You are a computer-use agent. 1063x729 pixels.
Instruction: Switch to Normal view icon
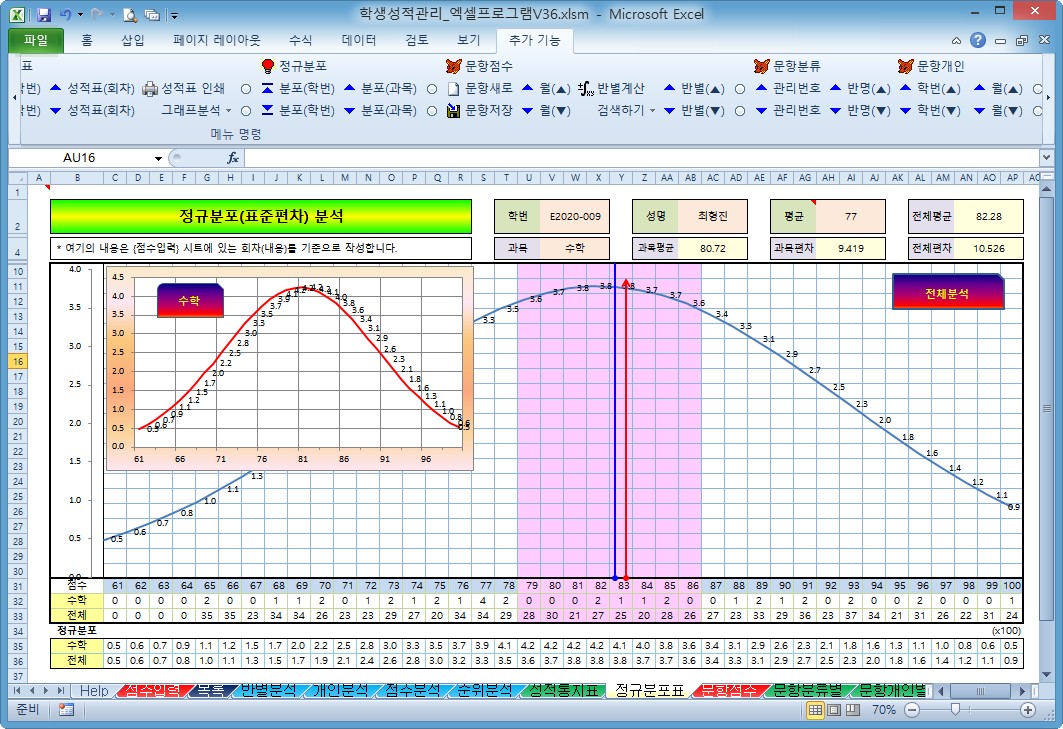coord(816,710)
